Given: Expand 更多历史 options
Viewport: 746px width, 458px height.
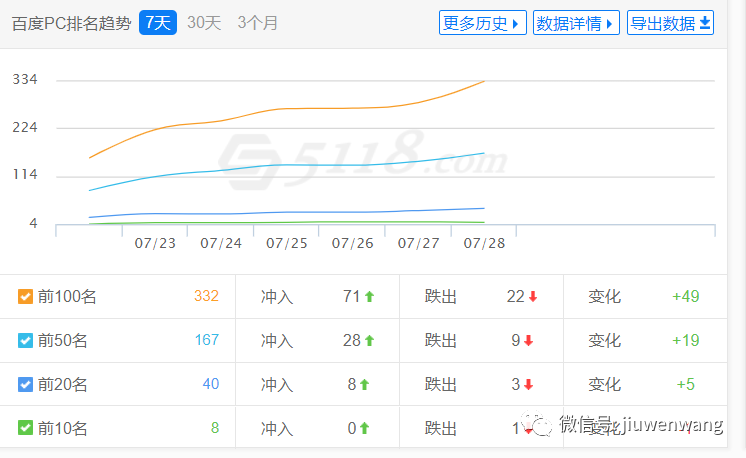Looking at the screenshot, I should 482,23.
